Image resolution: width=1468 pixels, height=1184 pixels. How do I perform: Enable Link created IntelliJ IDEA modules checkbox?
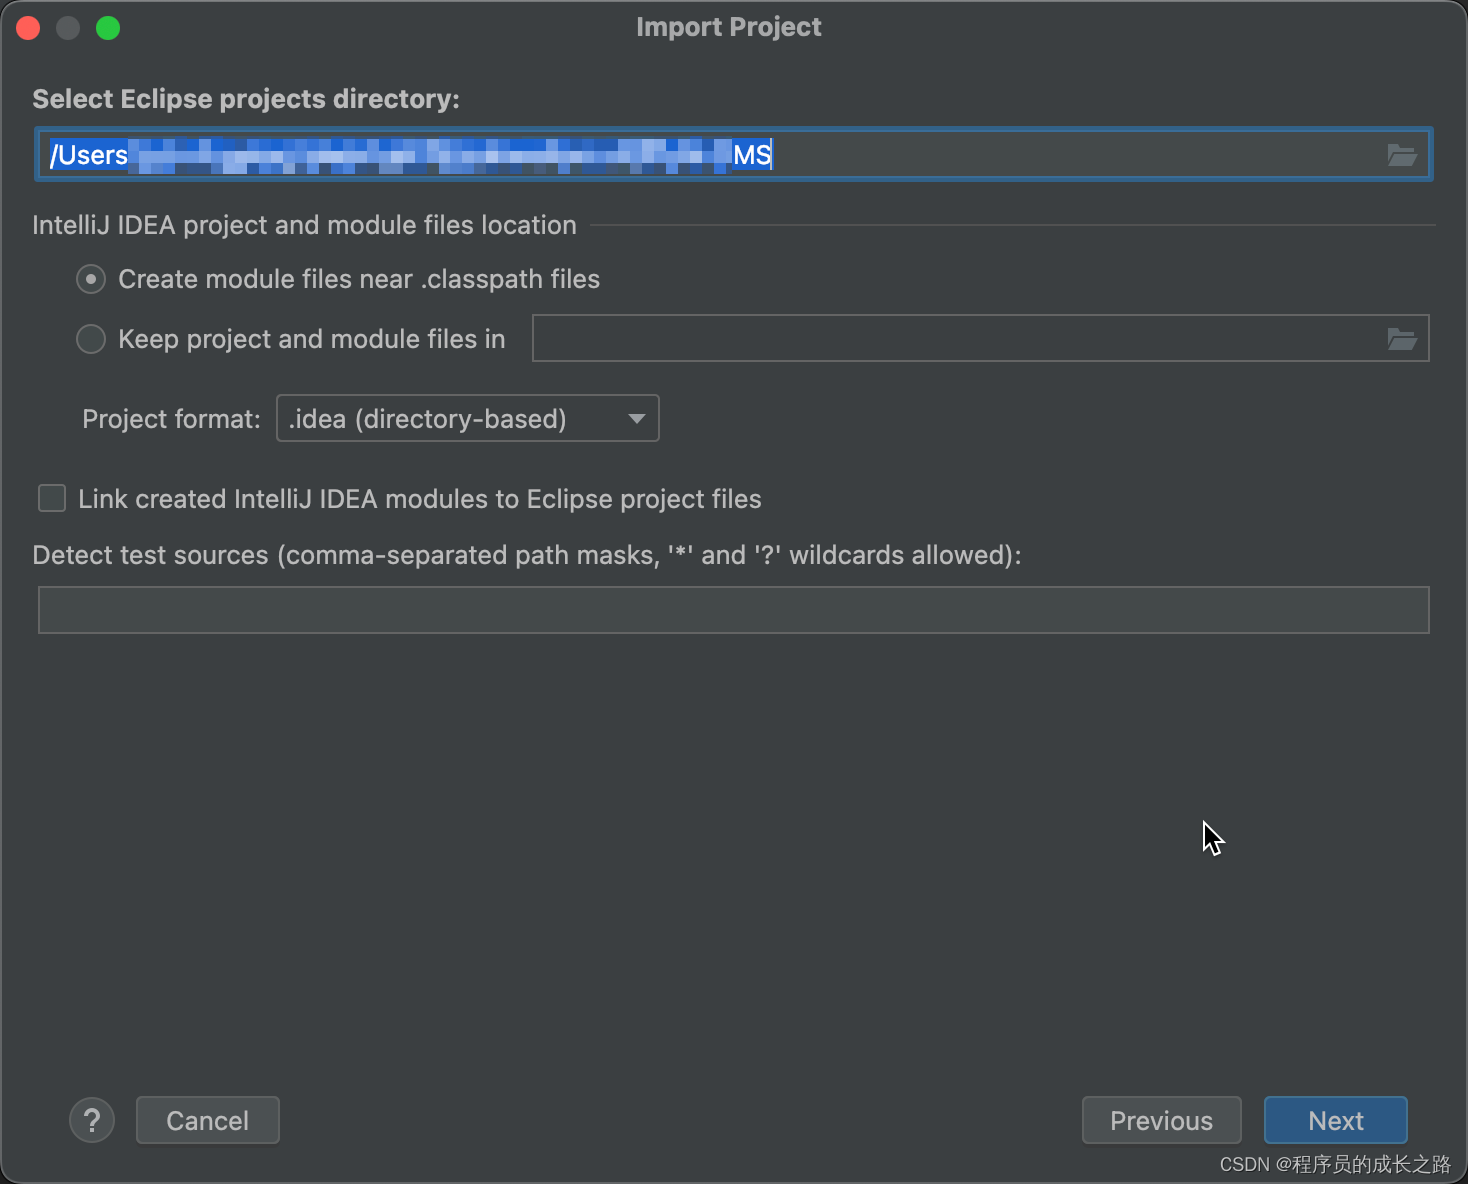(52, 498)
